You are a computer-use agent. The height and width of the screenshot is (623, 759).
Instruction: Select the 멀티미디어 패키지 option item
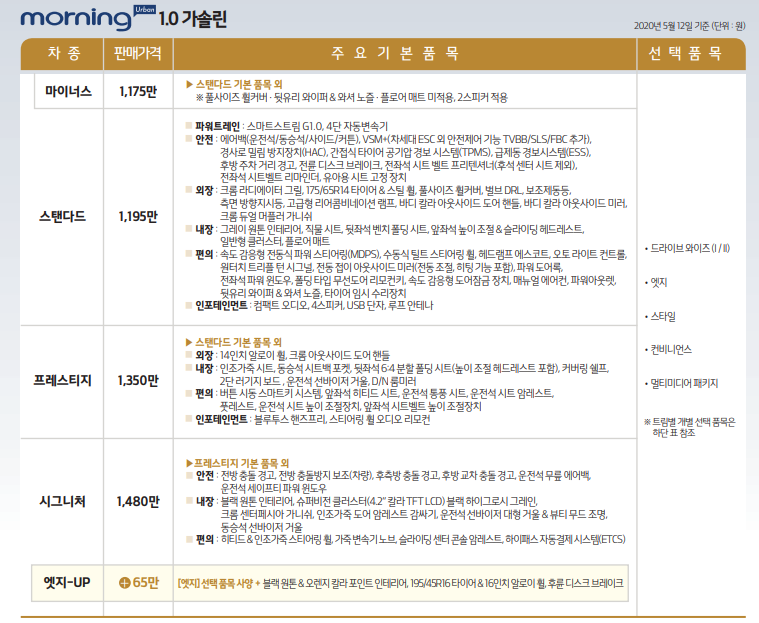pyautogui.click(x=682, y=383)
